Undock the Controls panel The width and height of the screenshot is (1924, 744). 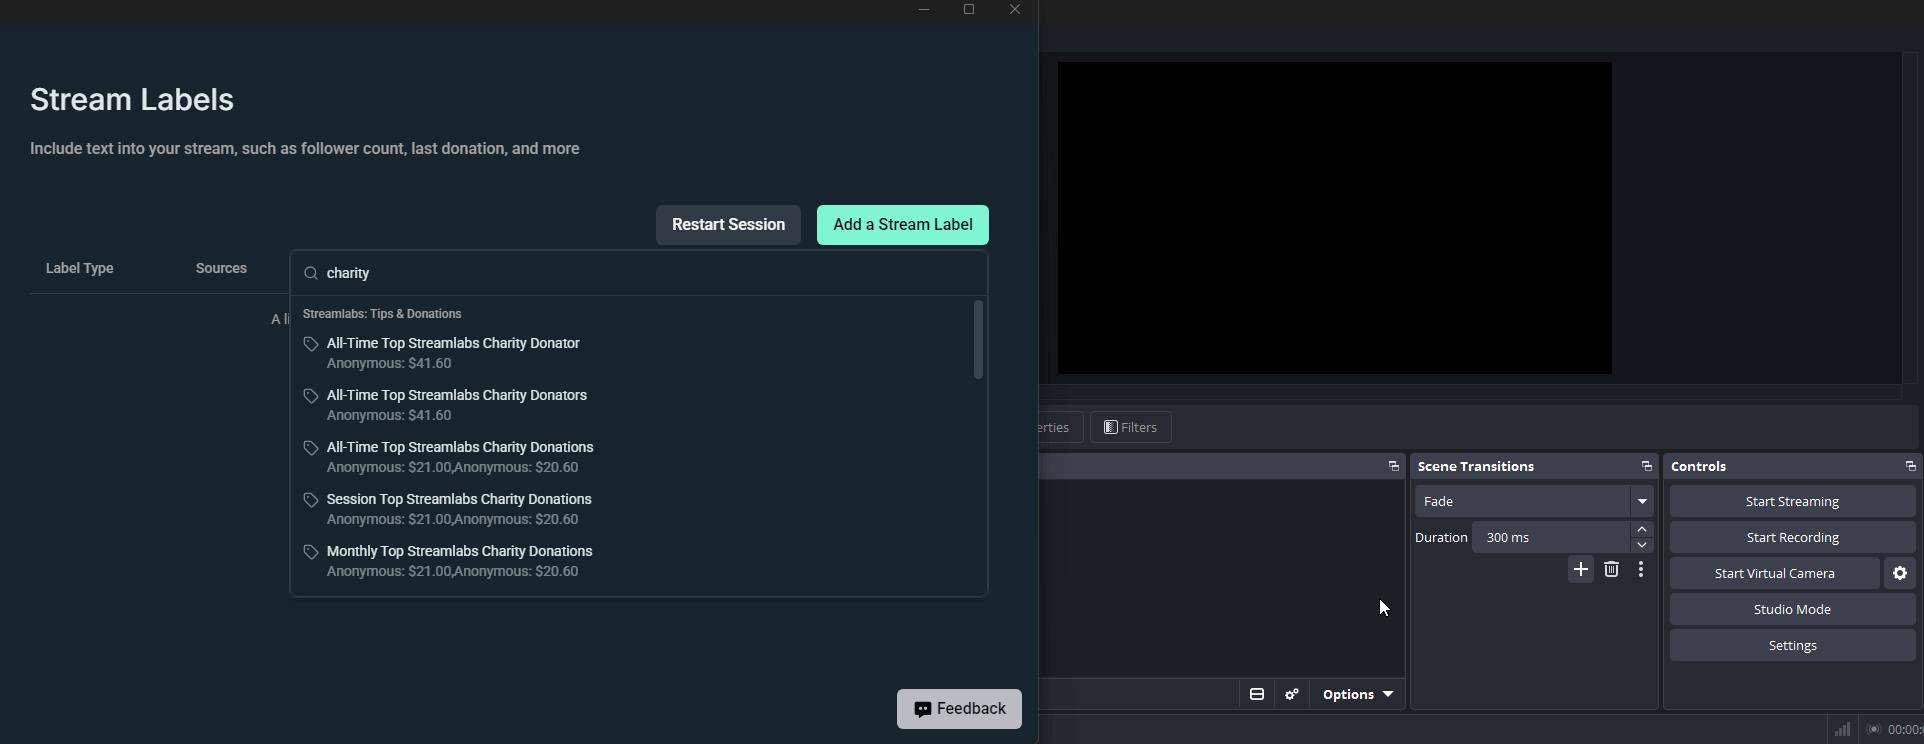pyautogui.click(x=1910, y=466)
